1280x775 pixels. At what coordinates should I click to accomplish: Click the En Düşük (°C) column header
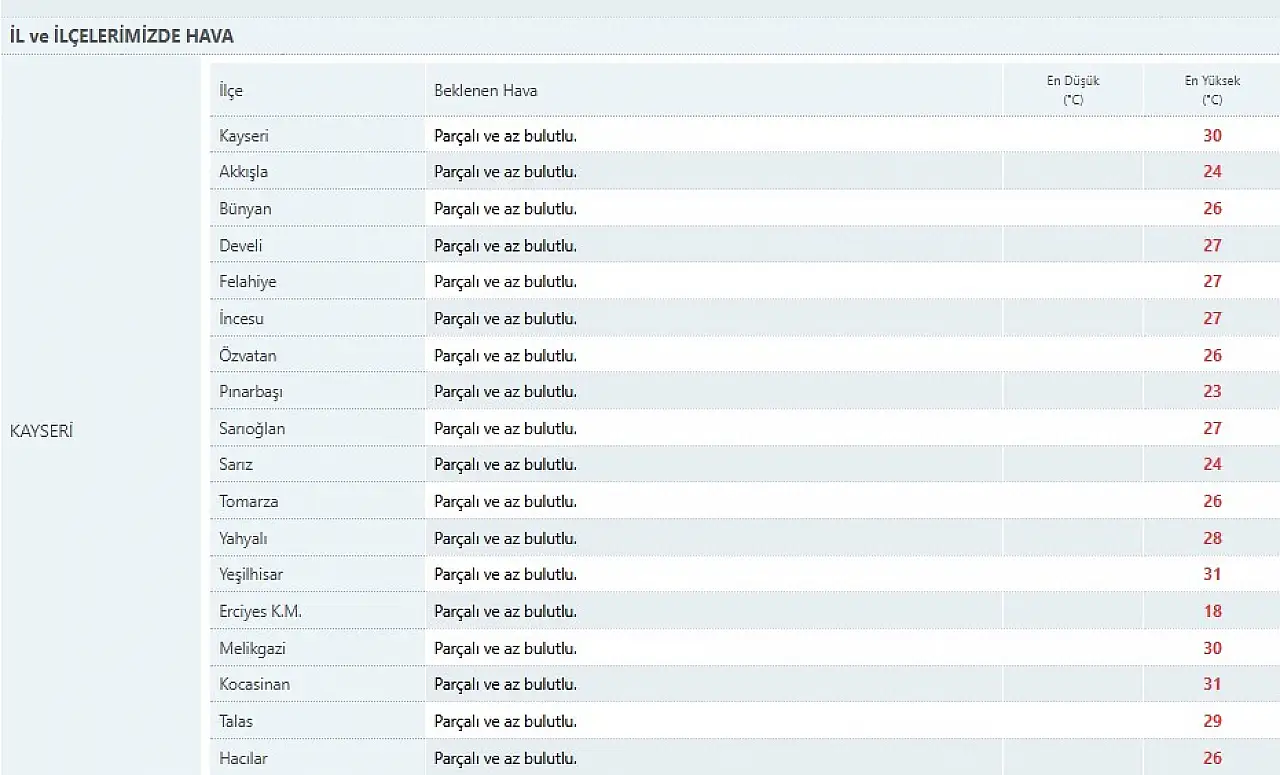pos(1073,90)
